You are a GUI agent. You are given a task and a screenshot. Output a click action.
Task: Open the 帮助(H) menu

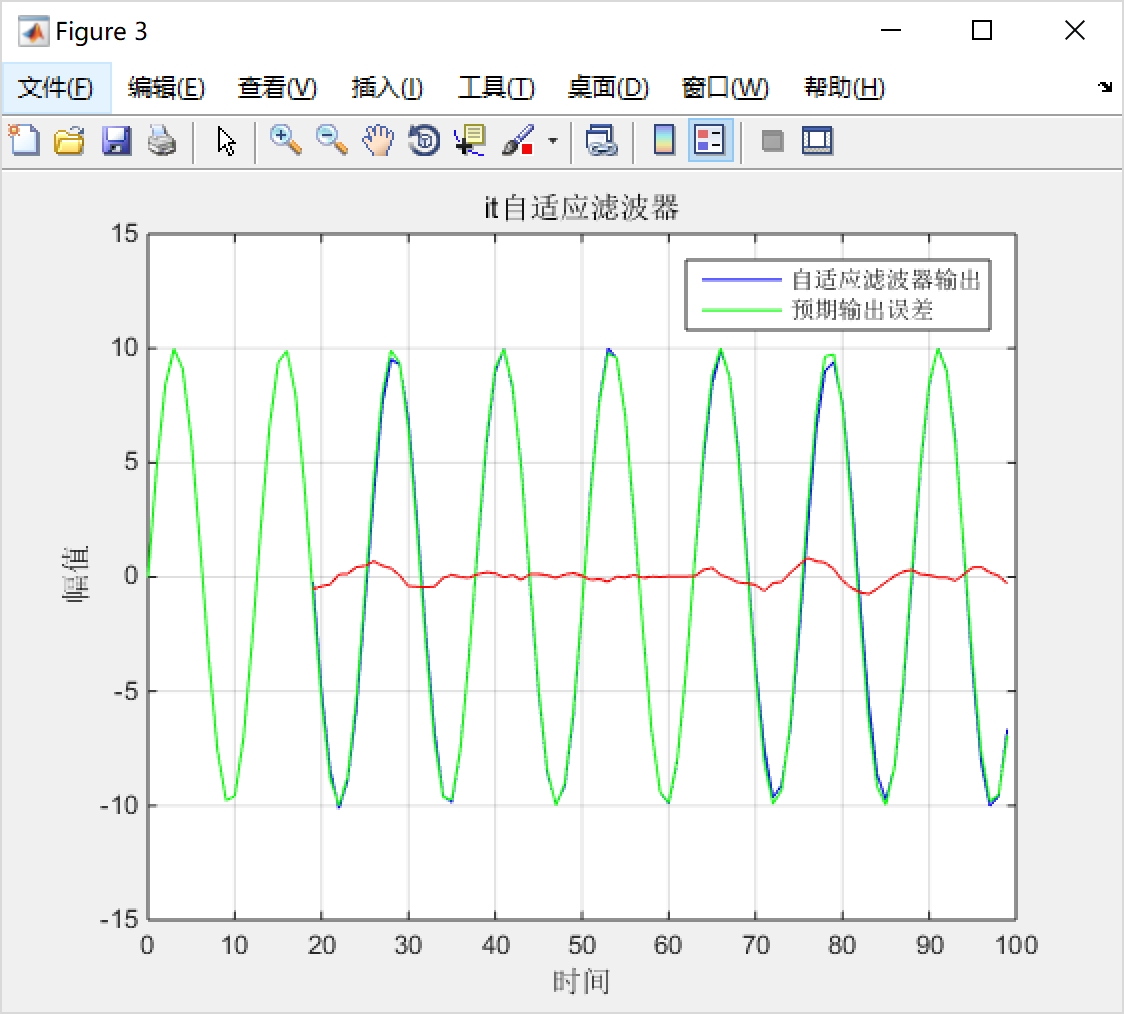click(844, 87)
